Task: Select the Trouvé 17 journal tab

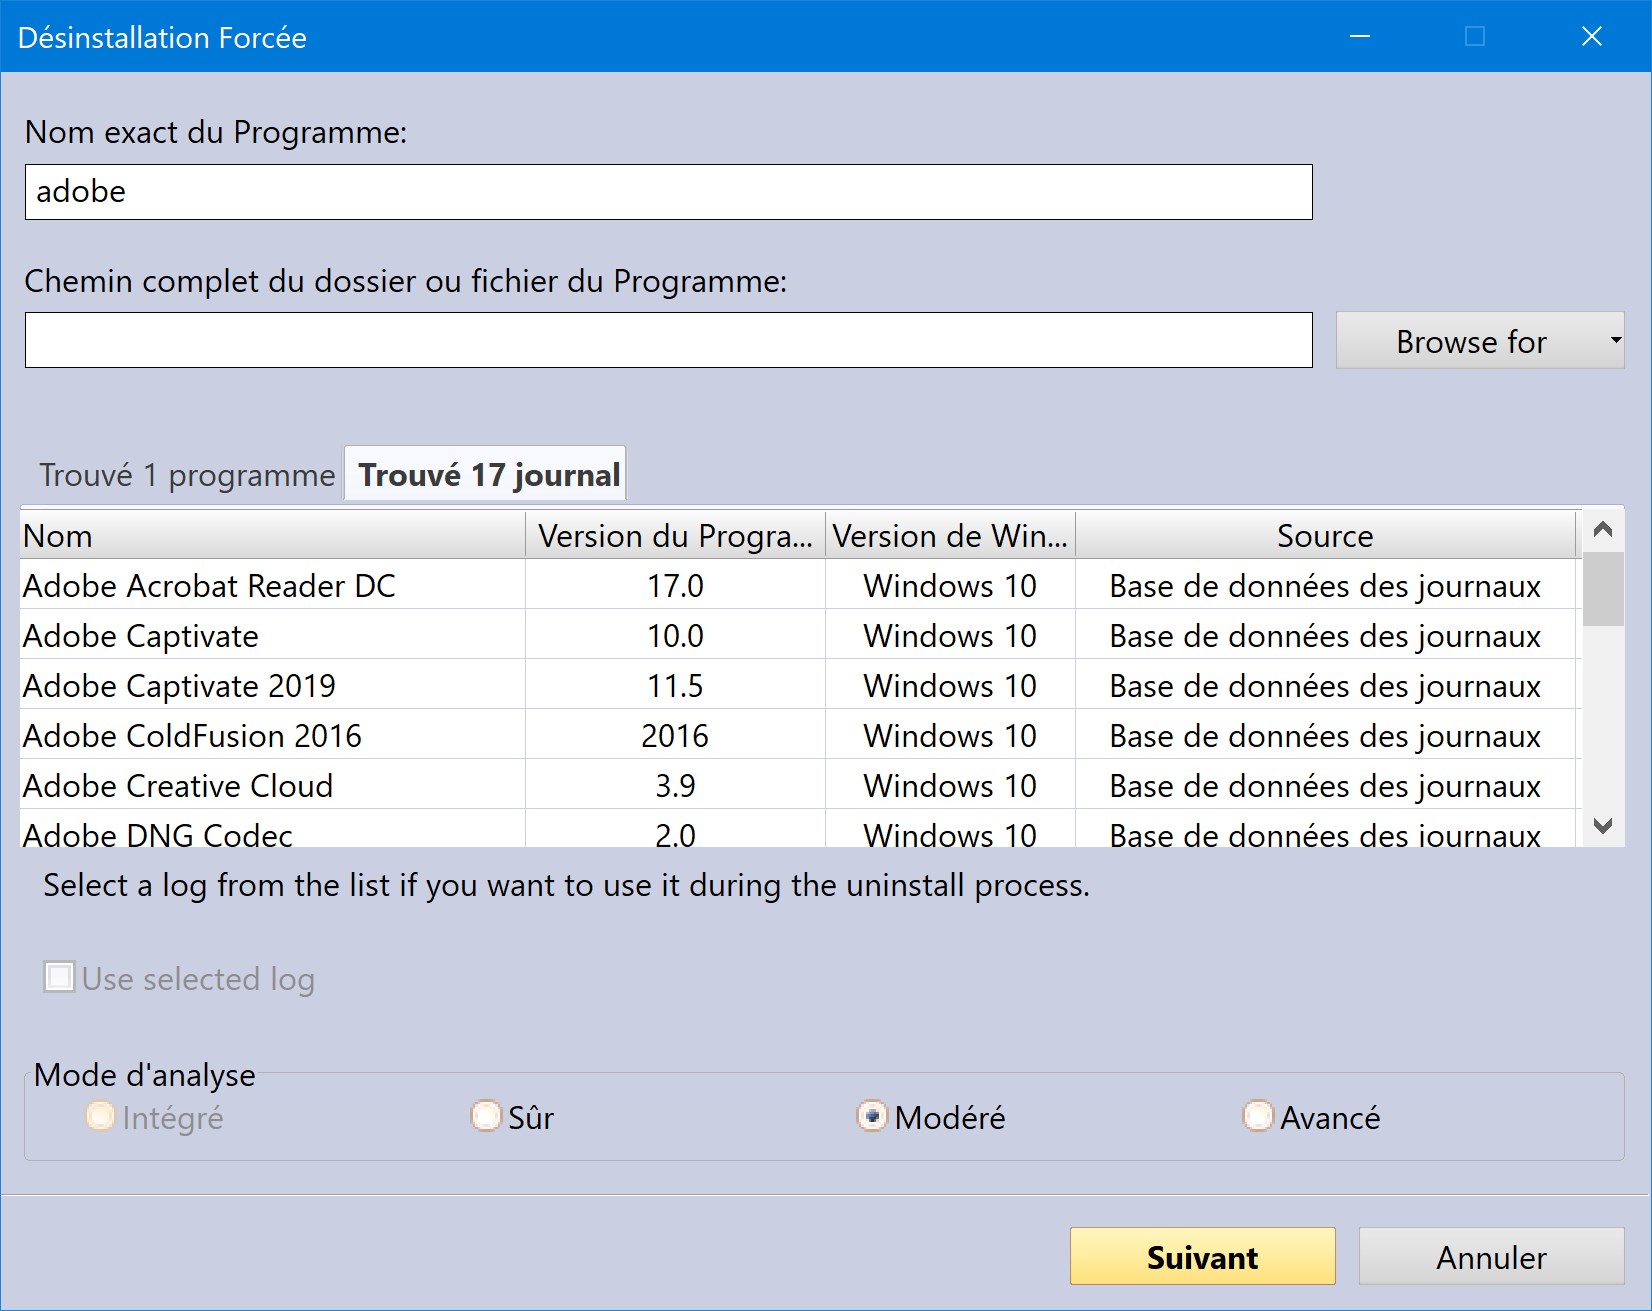Action: coord(487,475)
